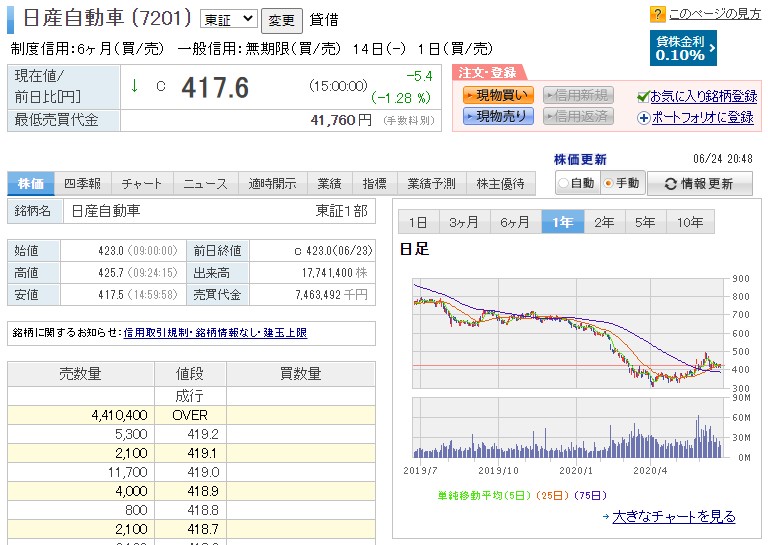Click the volume bar chart
Viewport: 768px width, 545px height.
tap(568, 428)
